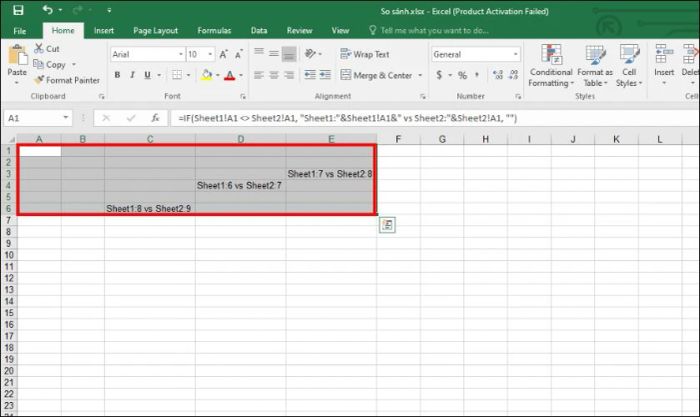This screenshot has width=700, height=417.
Task: Save the workbook with the floppy icon
Action: click(x=18, y=10)
